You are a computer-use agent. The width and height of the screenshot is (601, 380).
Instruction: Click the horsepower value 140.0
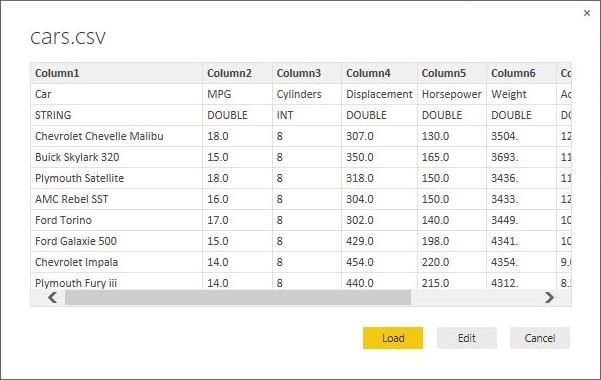click(452, 220)
